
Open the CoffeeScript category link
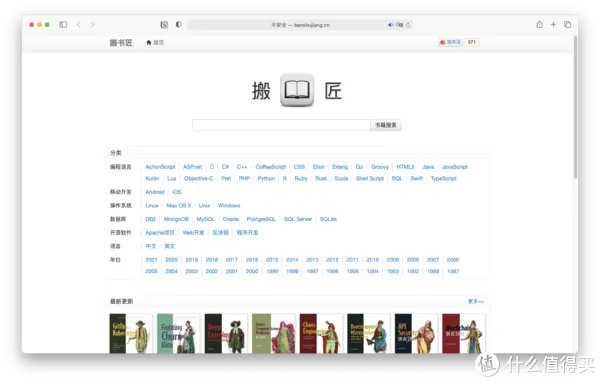click(x=271, y=167)
